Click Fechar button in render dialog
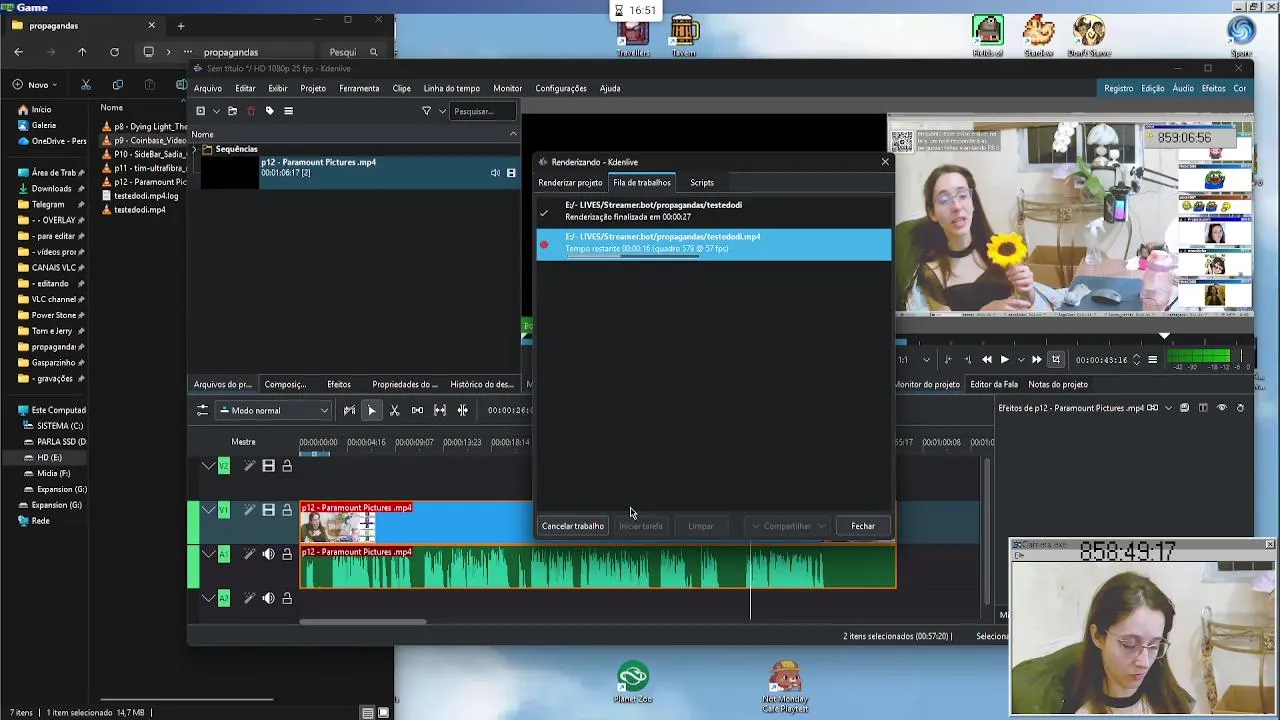 (863, 526)
